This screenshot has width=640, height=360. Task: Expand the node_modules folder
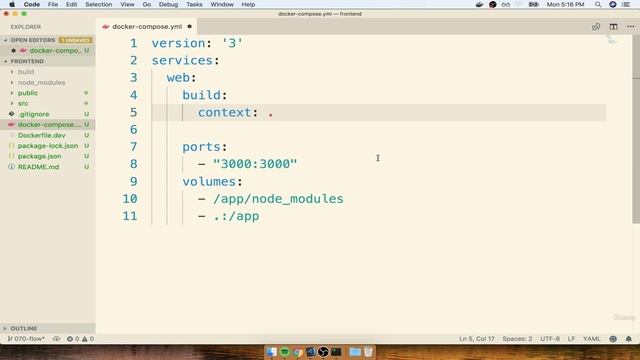(41, 82)
